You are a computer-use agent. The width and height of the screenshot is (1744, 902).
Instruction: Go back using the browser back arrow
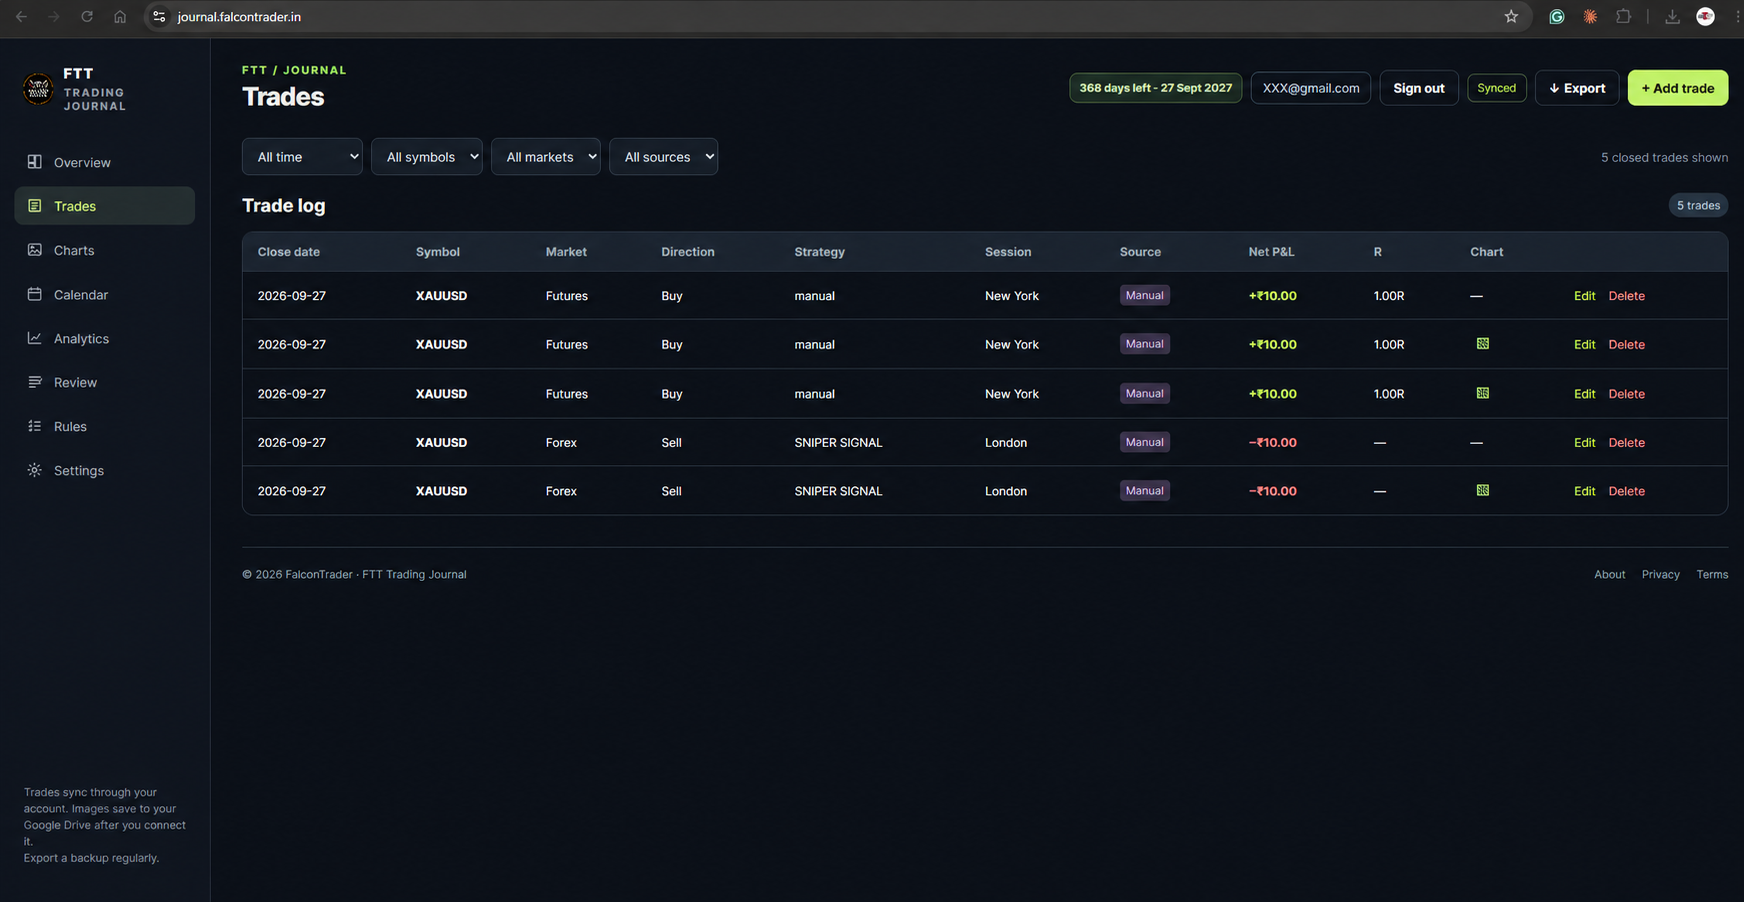tap(21, 17)
